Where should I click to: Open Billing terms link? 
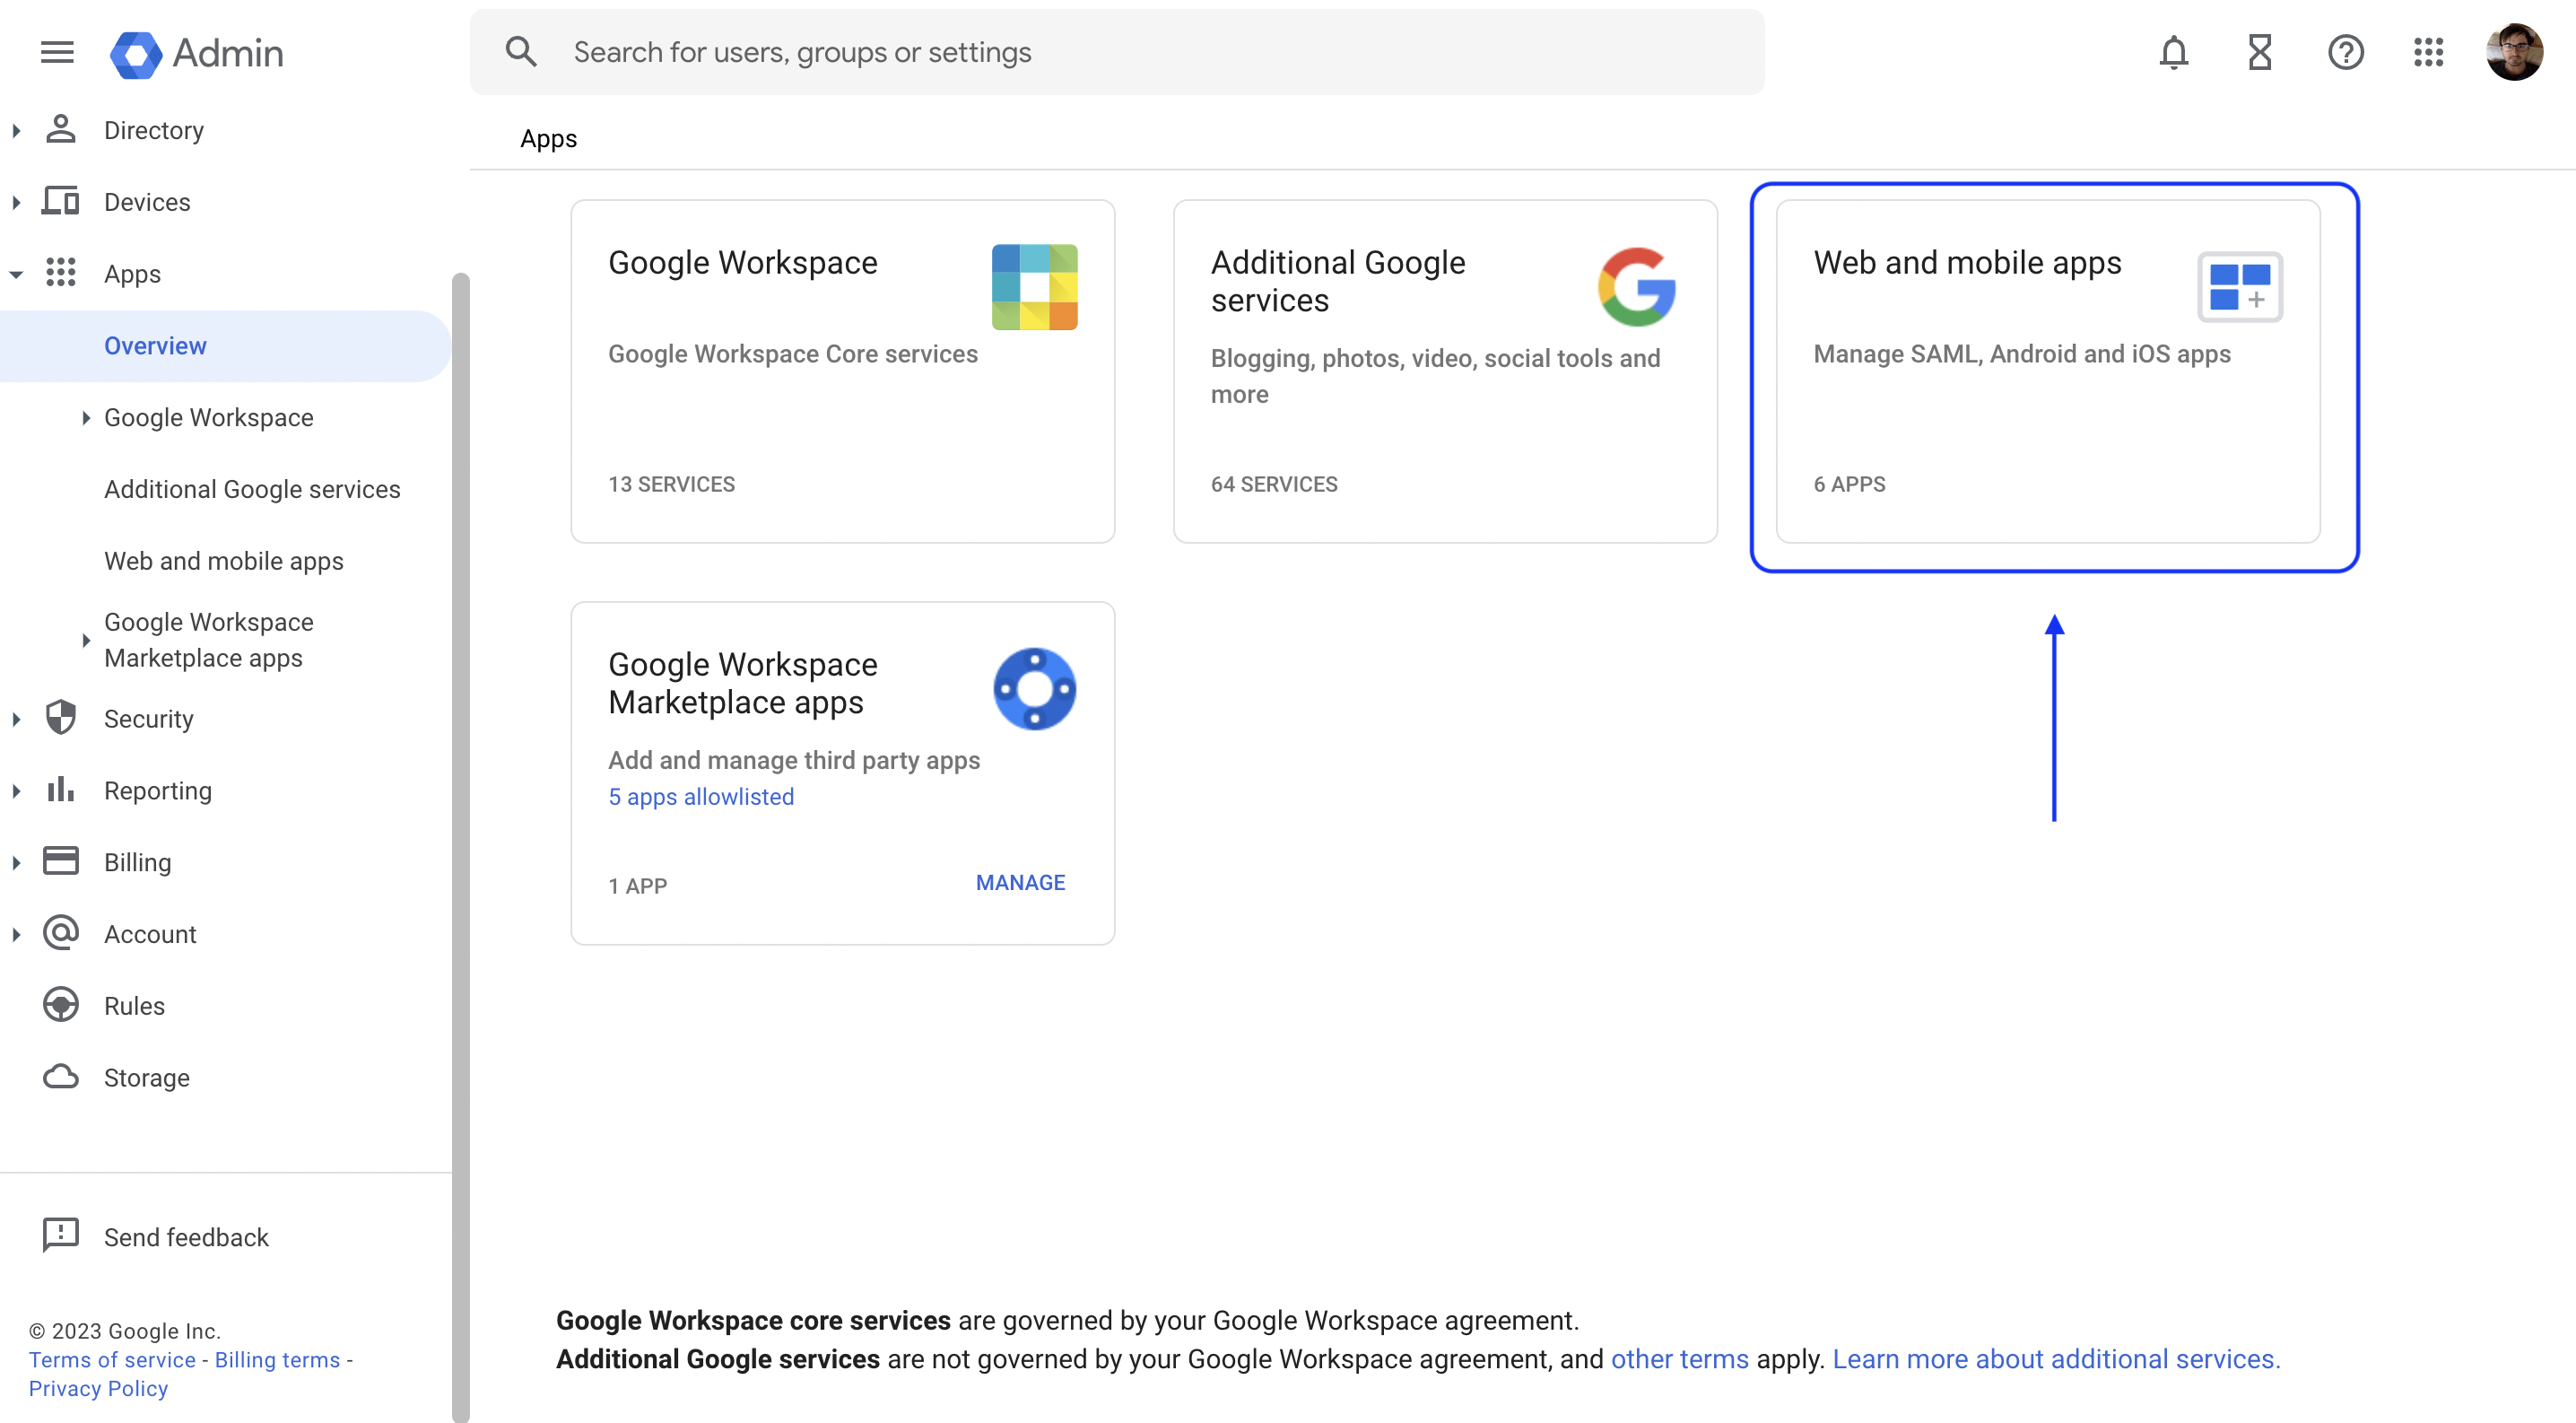click(278, 1359)
